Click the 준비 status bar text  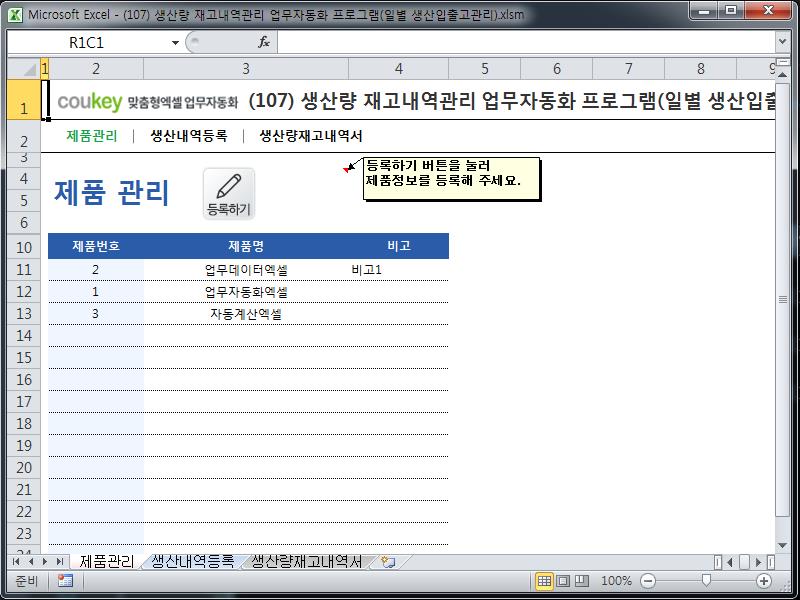[x=27, y=581]
